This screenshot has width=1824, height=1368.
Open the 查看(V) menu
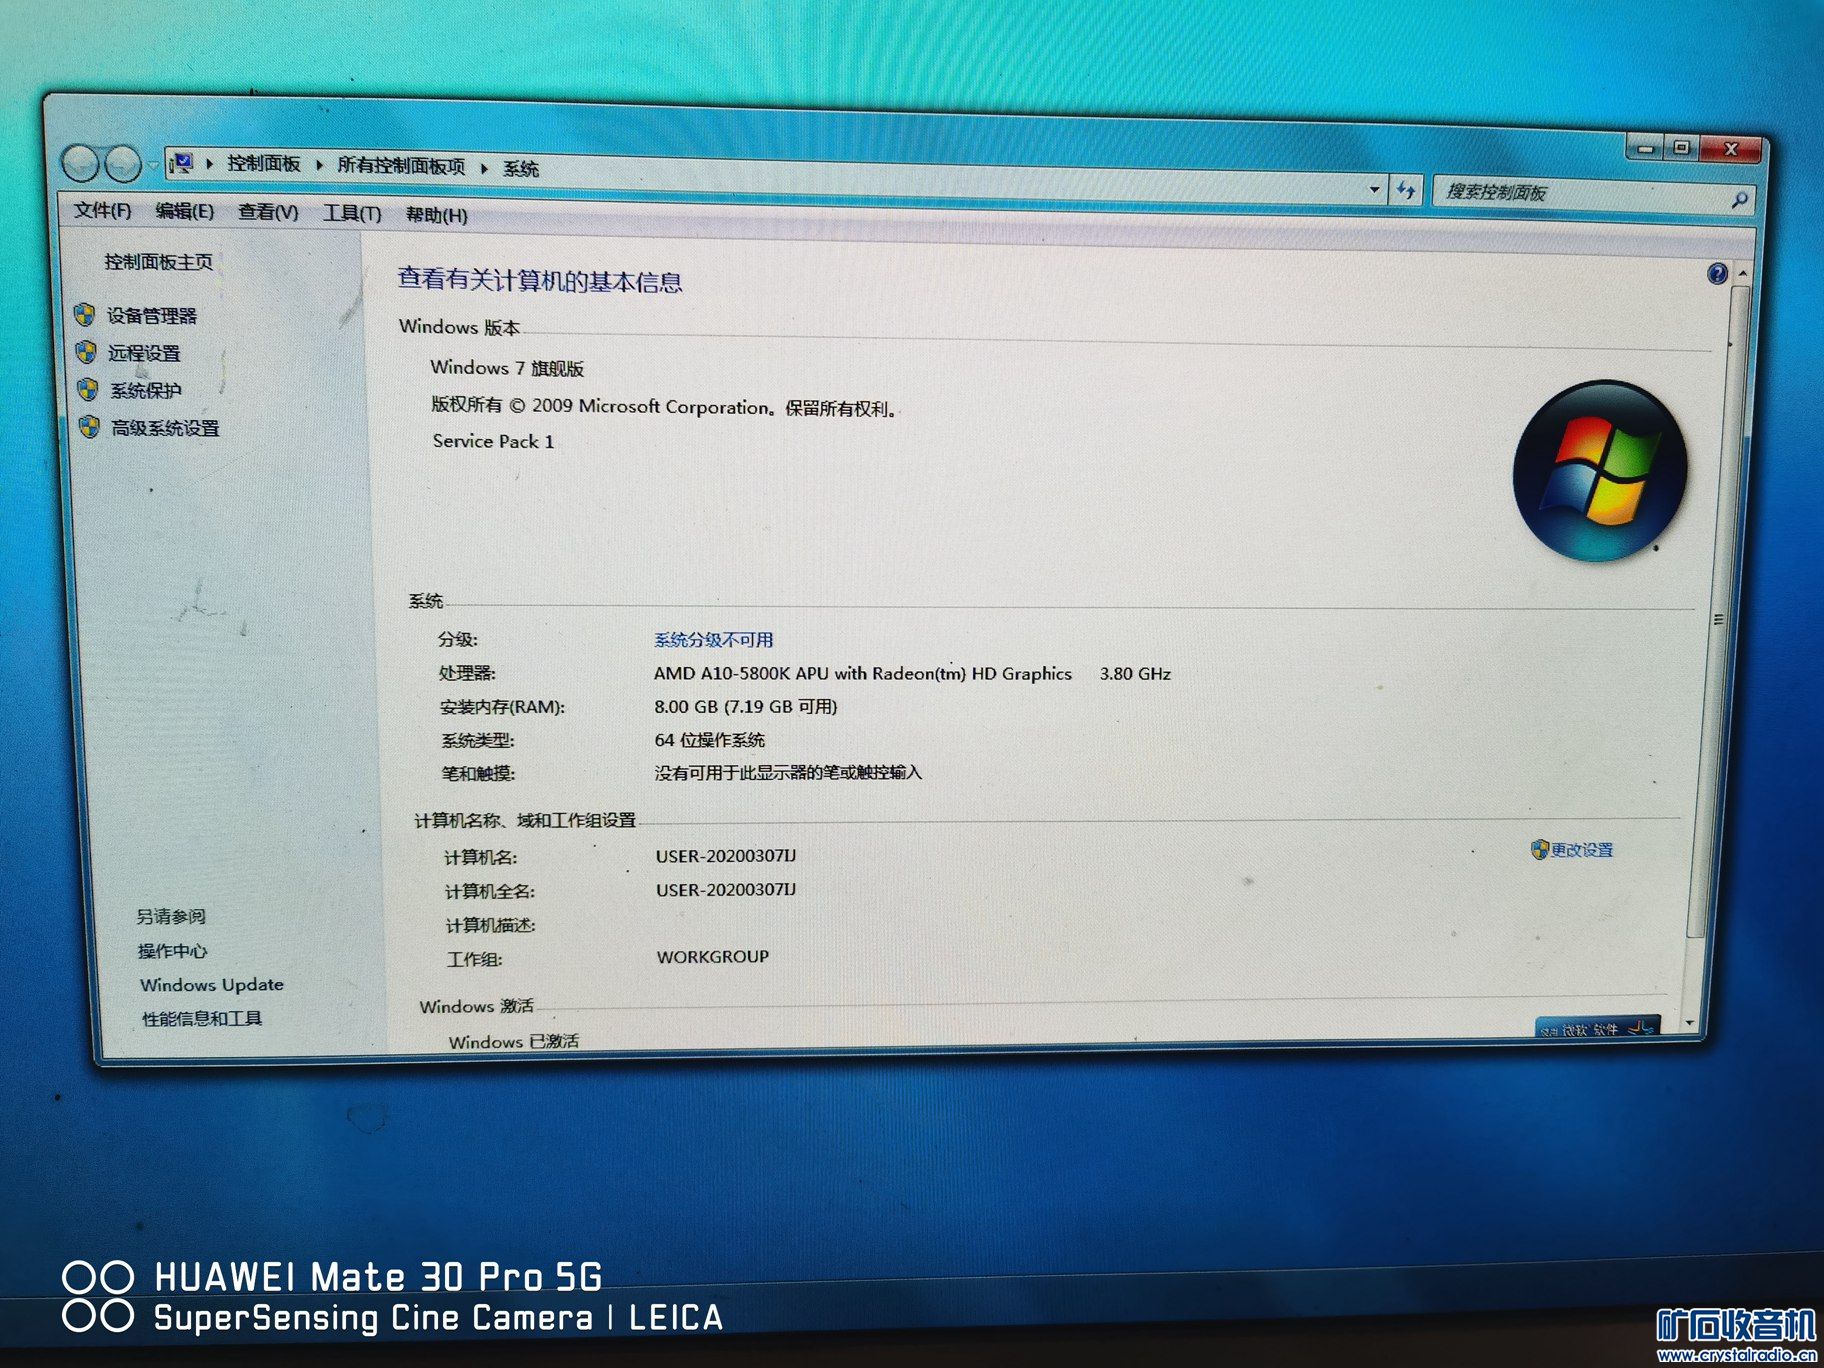pos(268,212)
